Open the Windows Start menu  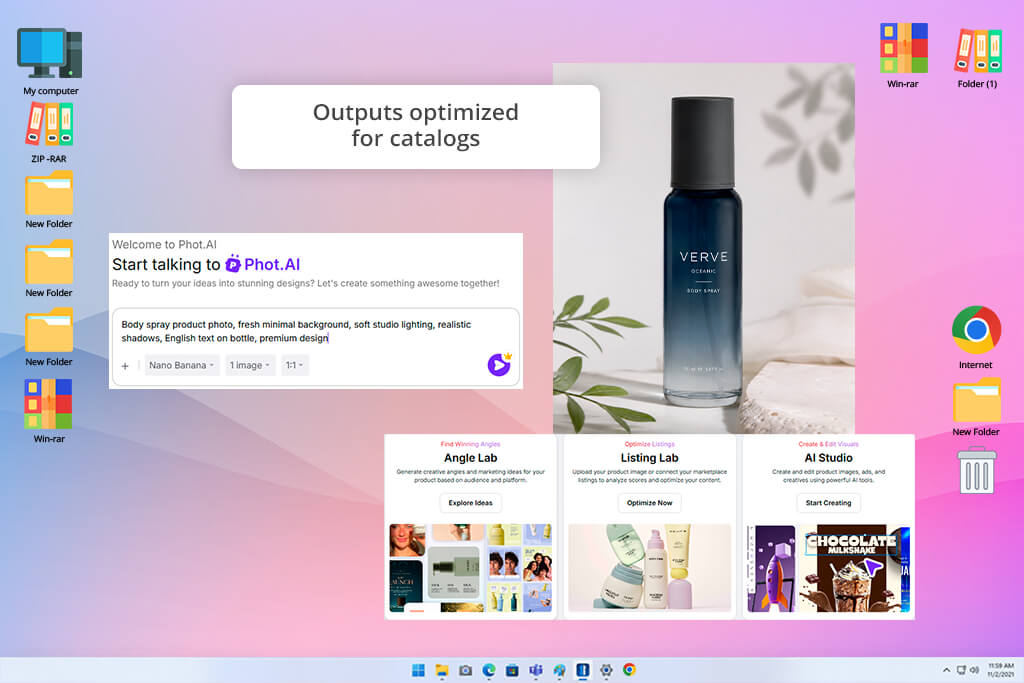[x=419, y=670]
